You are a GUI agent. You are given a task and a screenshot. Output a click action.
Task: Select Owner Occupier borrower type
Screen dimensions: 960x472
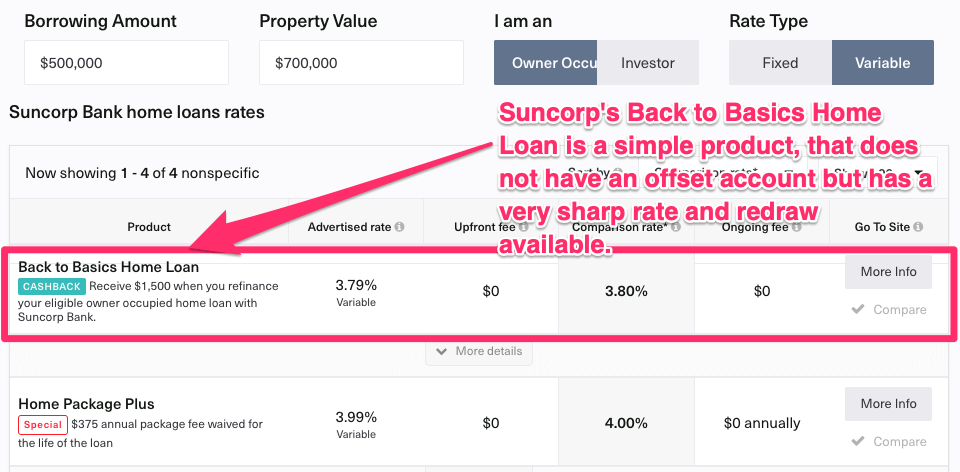546,62
